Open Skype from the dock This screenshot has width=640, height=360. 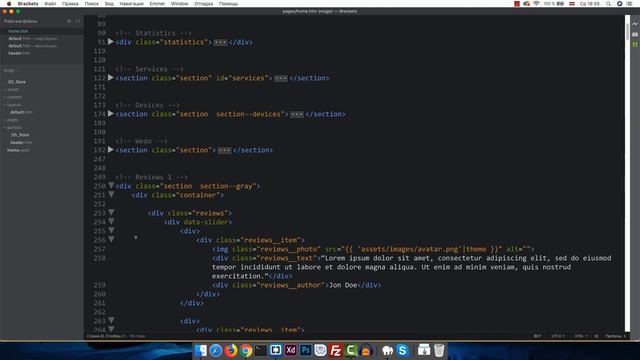(402, 350)
